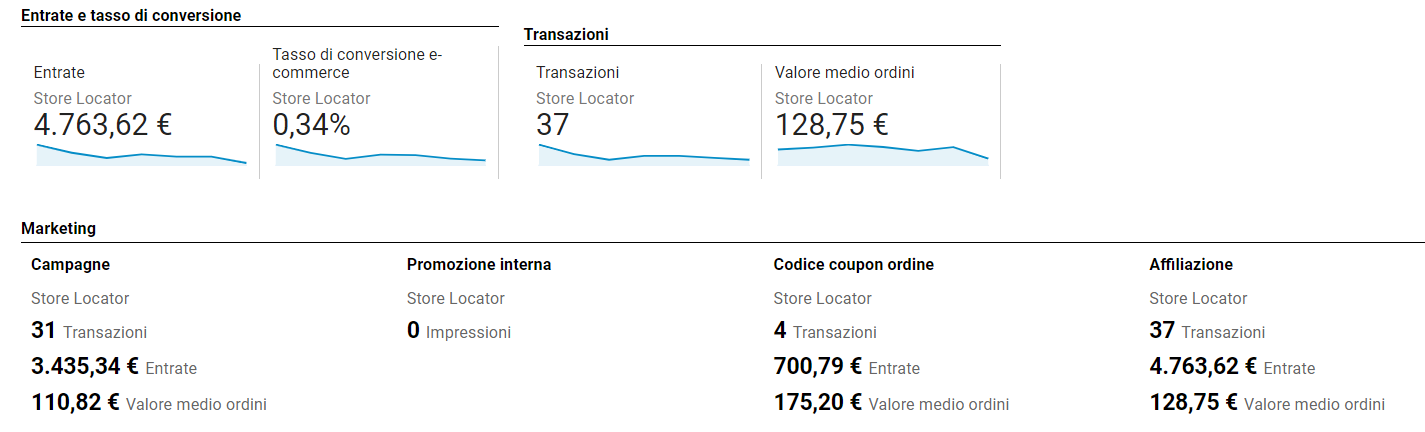
Task: Select the conversion rate 0,34% metric
Action: (312, 125)
